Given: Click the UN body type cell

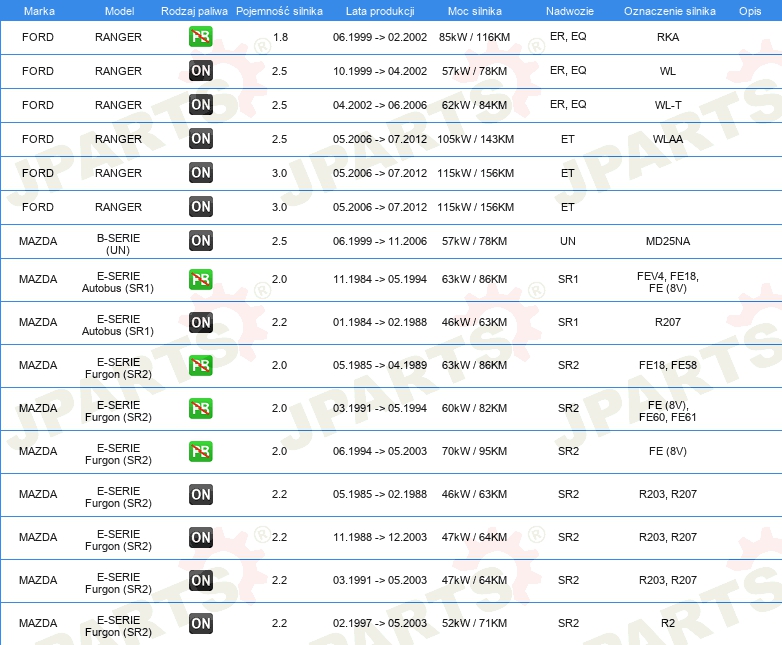Looking at the screenshot, I should pos(568,241).
